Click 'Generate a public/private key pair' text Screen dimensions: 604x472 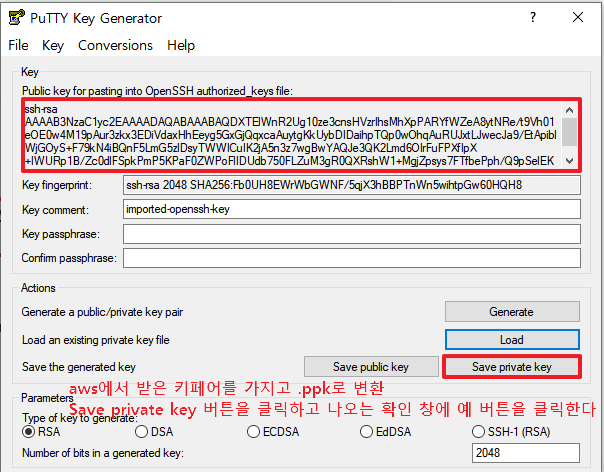coord(102,312)
